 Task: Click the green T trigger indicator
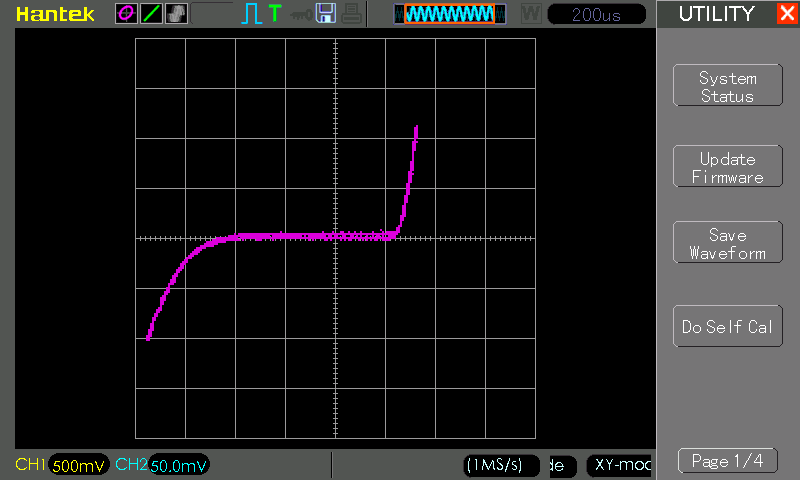pos(275,13)
